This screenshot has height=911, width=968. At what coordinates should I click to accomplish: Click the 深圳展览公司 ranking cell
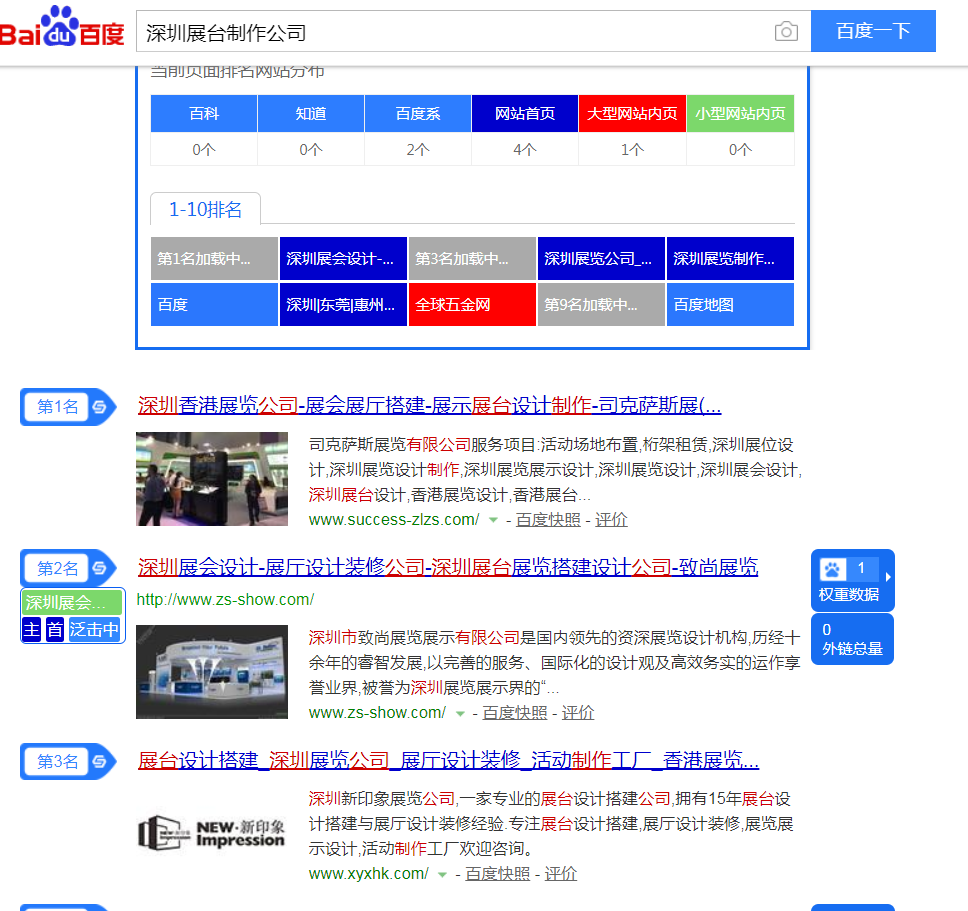[601, 259]
